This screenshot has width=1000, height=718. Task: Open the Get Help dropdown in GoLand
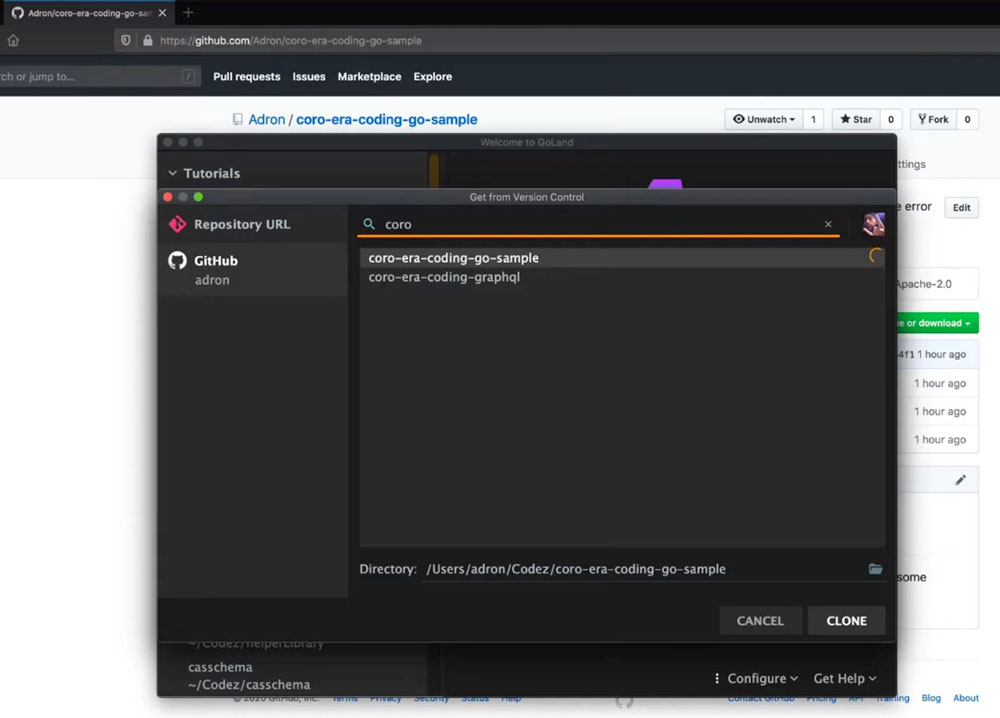(844, 678)
